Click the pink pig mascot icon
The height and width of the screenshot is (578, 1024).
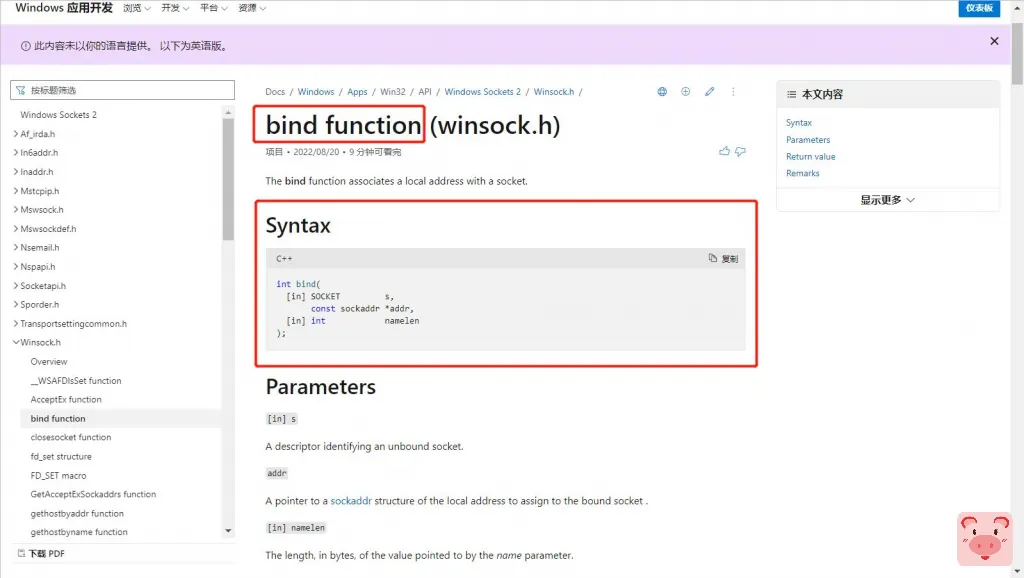(985, 539)
